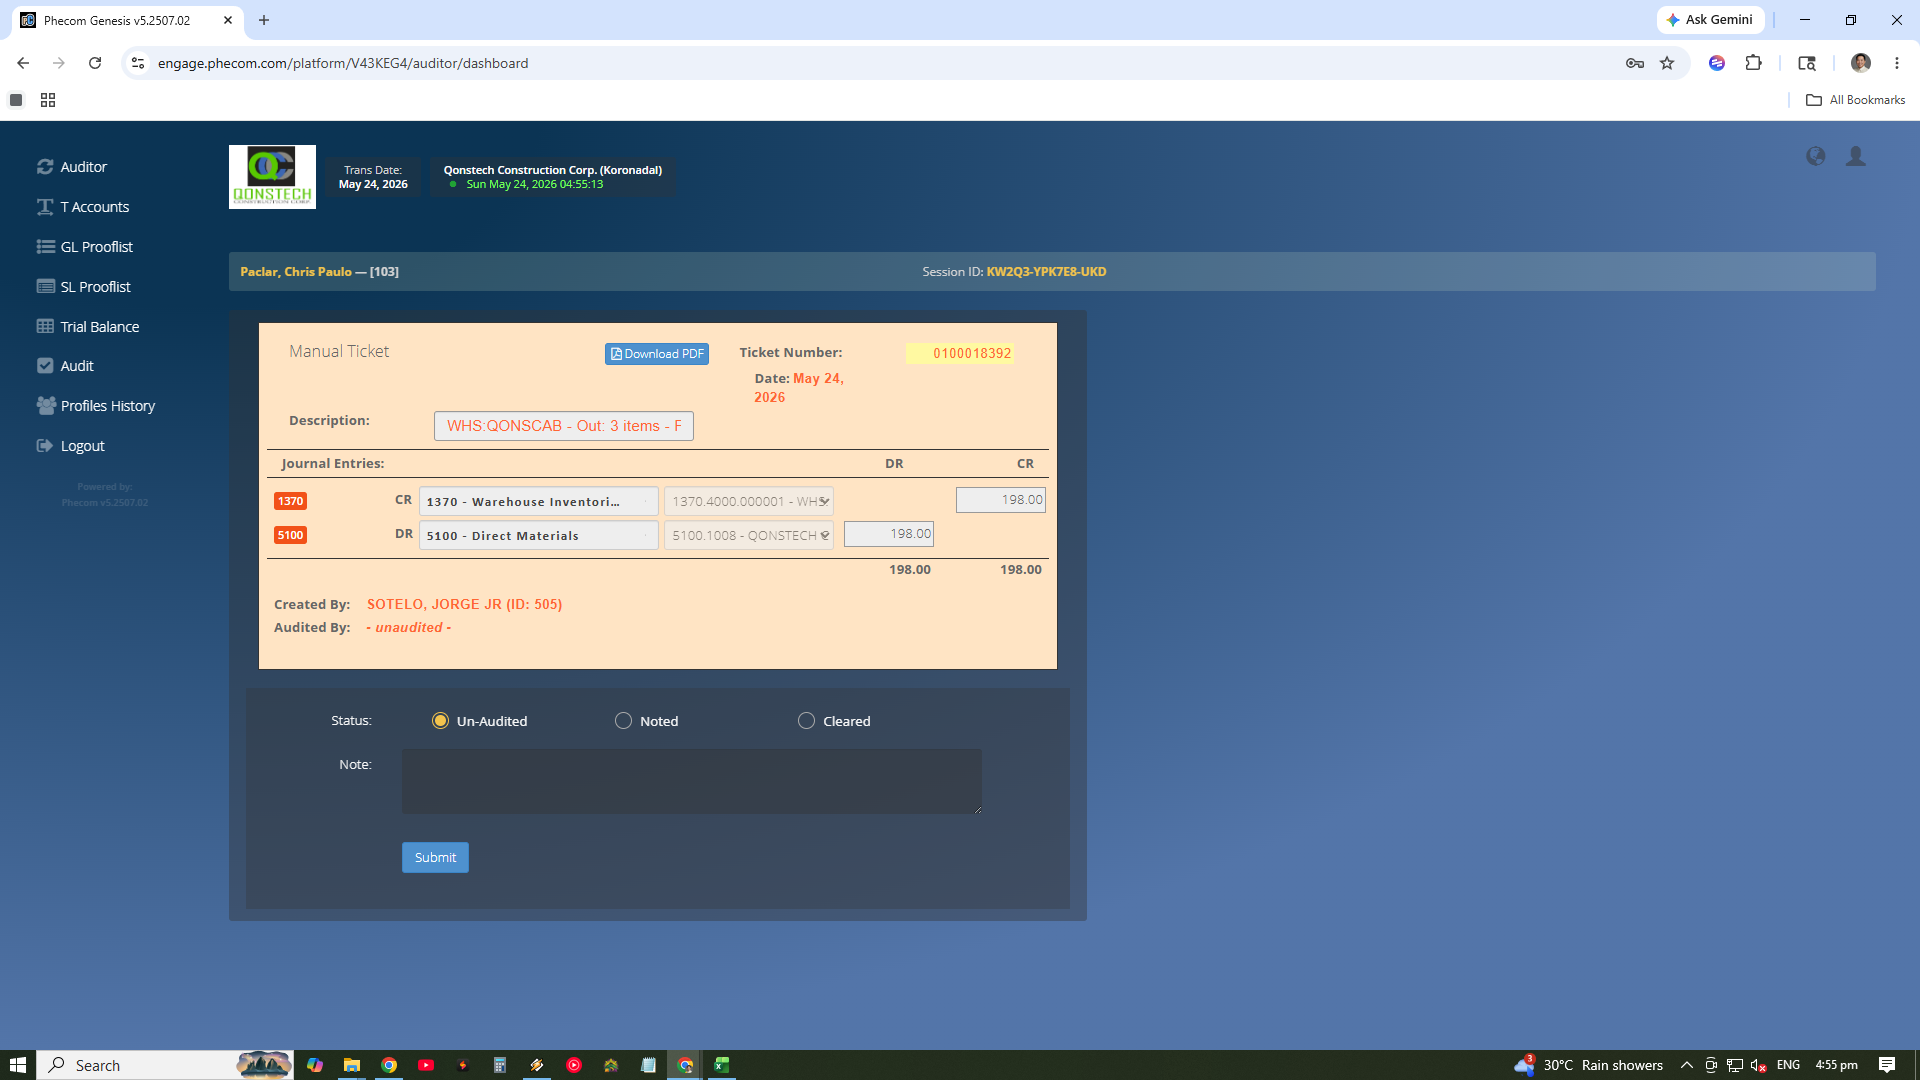The width and height of the screenshot is (1920, 1080).
Task: Open 5100.1008 QONSTECH subledger dropdown
Action: (749, 536)
